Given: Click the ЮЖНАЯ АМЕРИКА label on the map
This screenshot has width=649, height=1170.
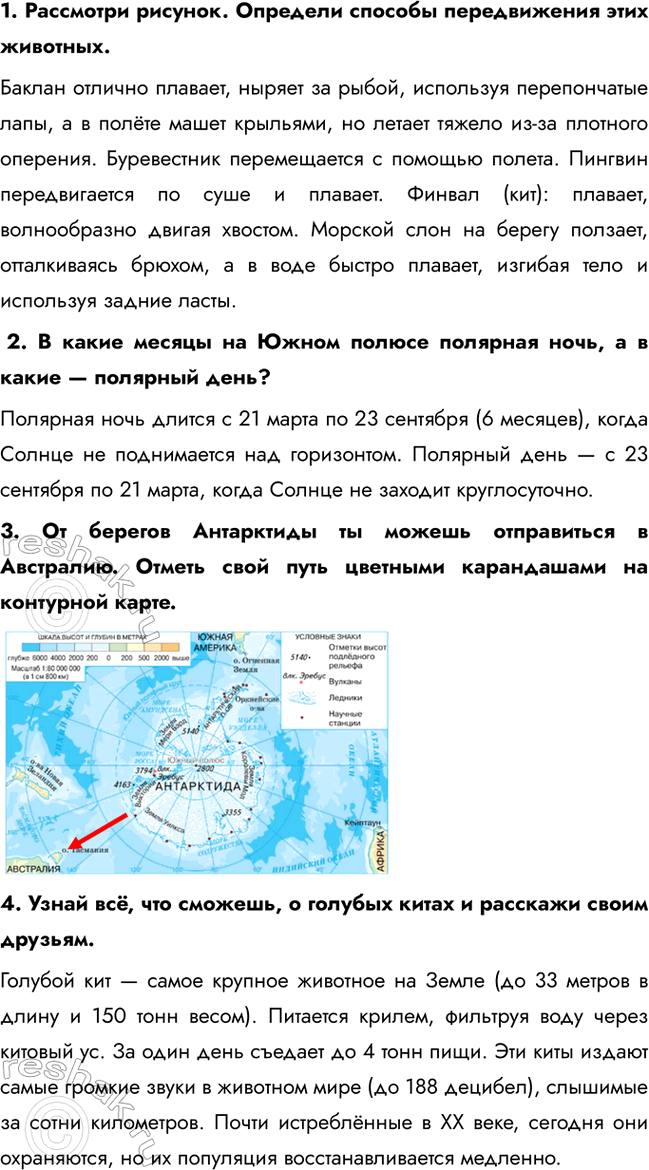Looking at the screenshot, I should click(214, 644).
